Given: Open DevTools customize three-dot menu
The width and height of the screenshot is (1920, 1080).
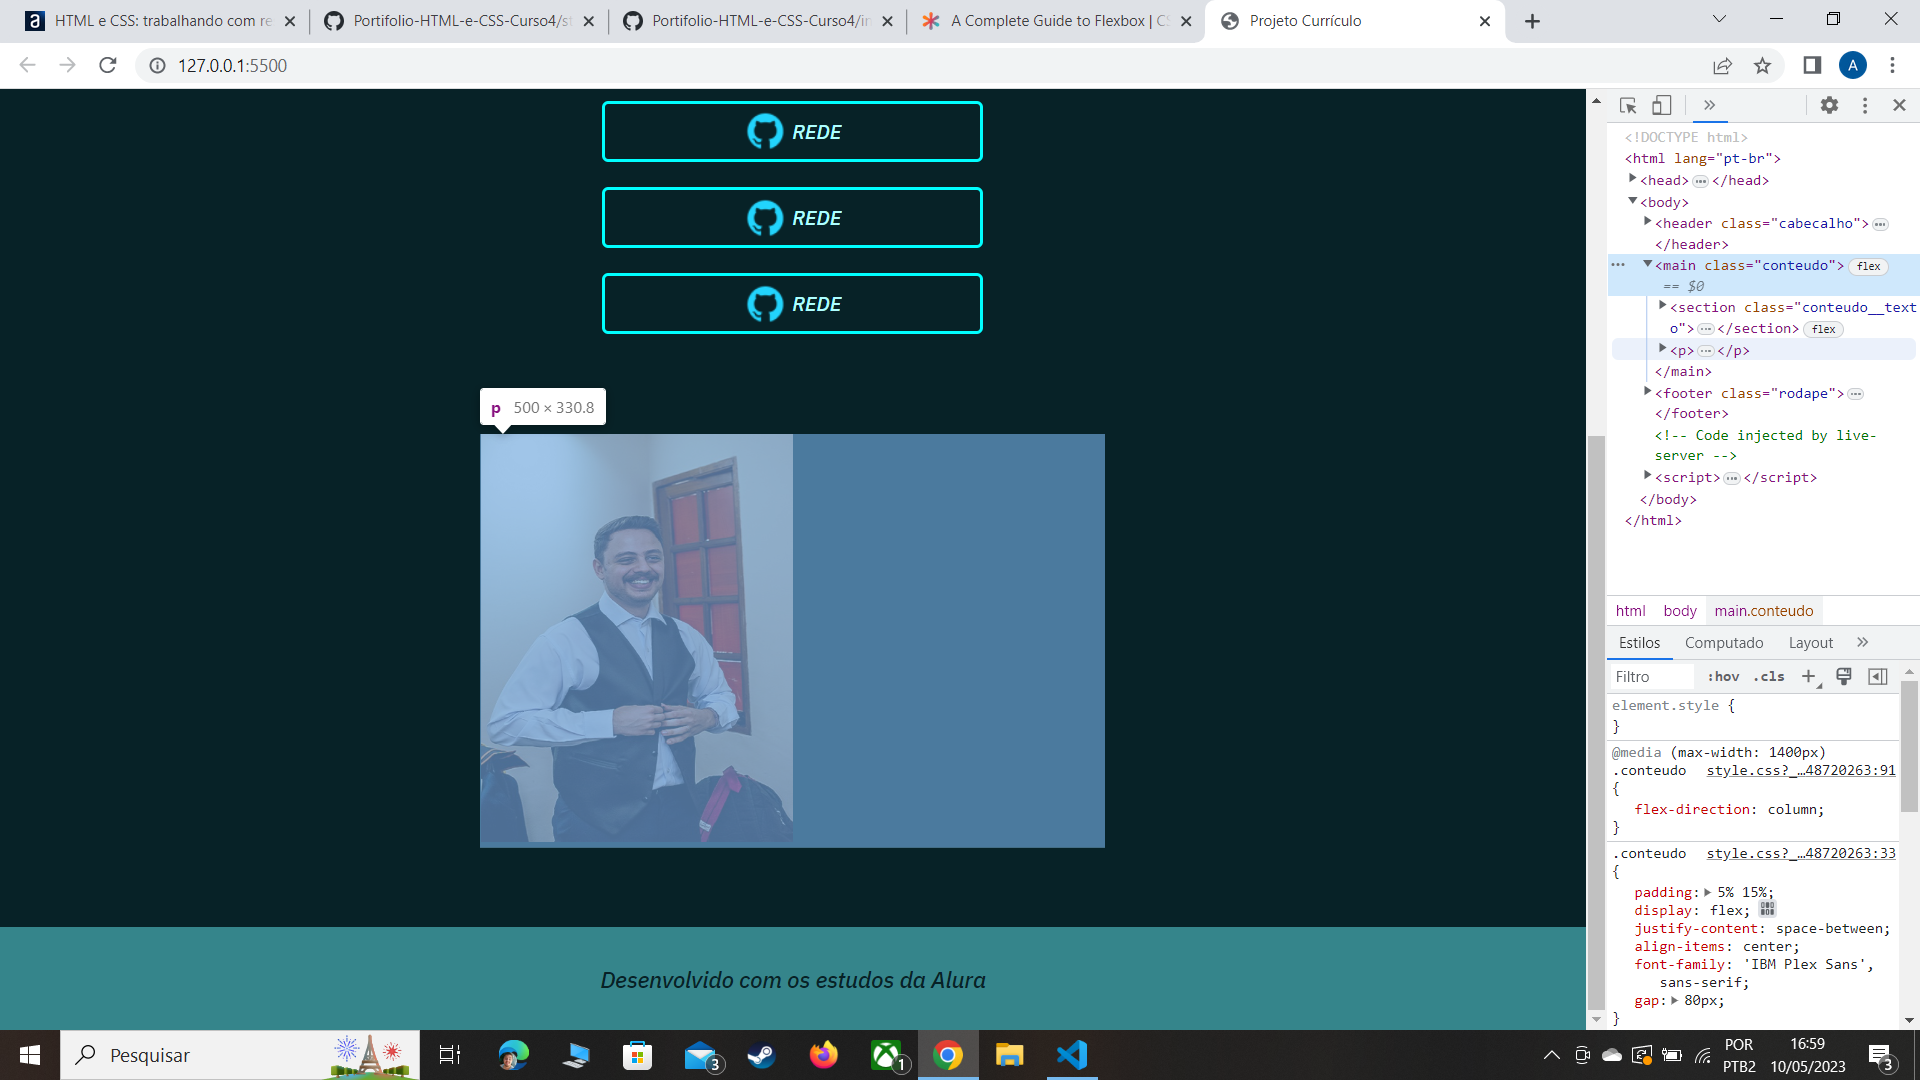Looking at the screenshot, I should [1865, 105].
